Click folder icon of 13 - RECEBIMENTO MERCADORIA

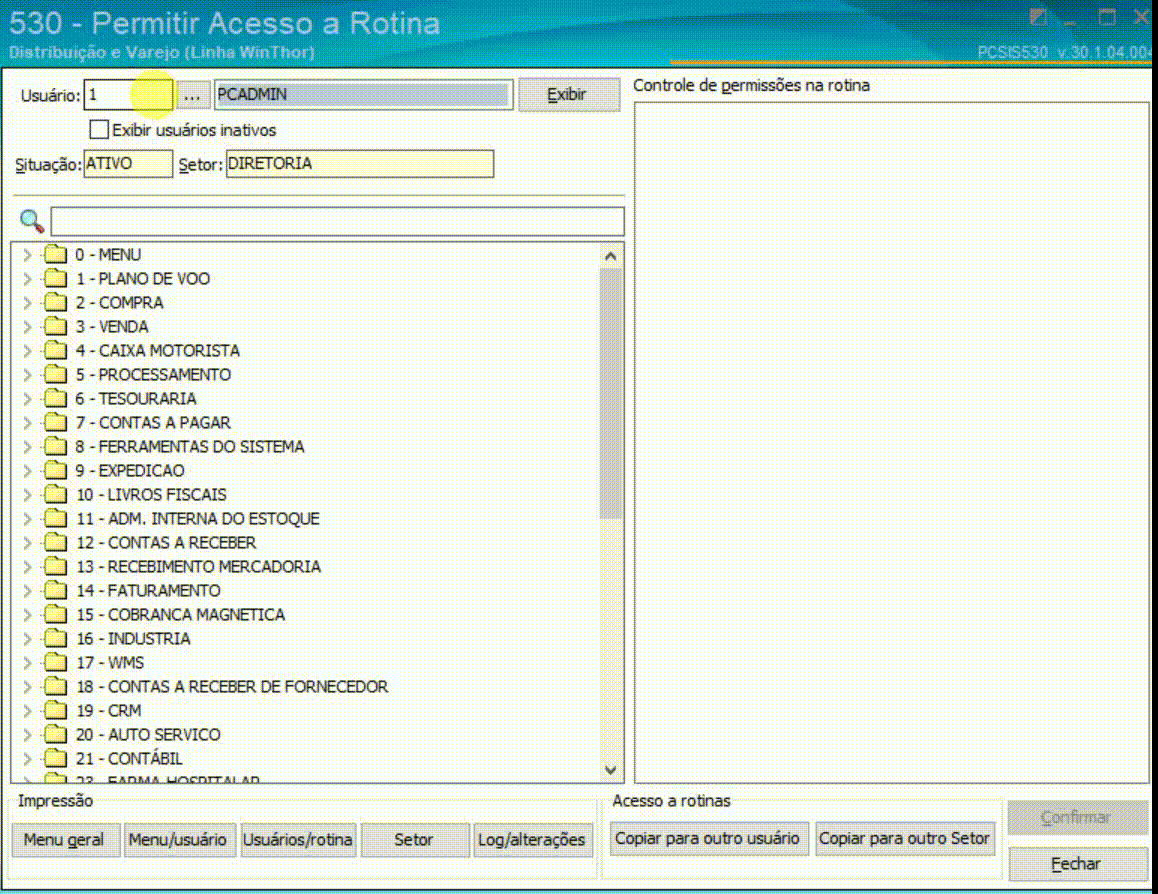click(55, 566)
